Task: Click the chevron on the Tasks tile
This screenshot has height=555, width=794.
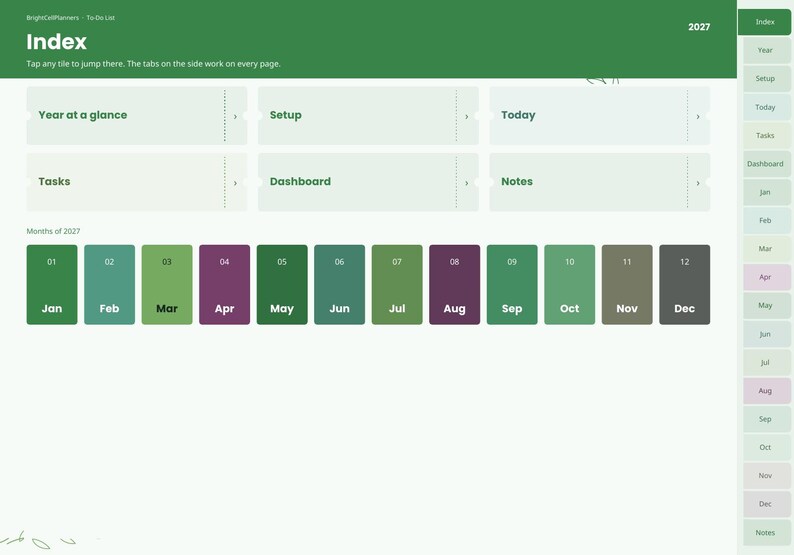Action: pos(235,183)
